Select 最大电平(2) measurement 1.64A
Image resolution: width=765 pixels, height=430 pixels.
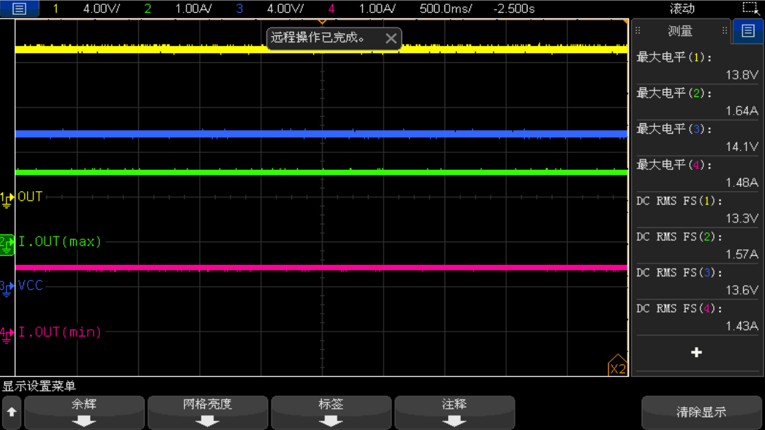click(x=697, y=102)
